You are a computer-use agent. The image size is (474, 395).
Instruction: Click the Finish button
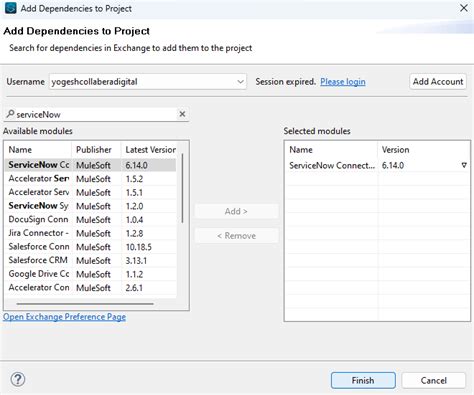pos(363,380)
